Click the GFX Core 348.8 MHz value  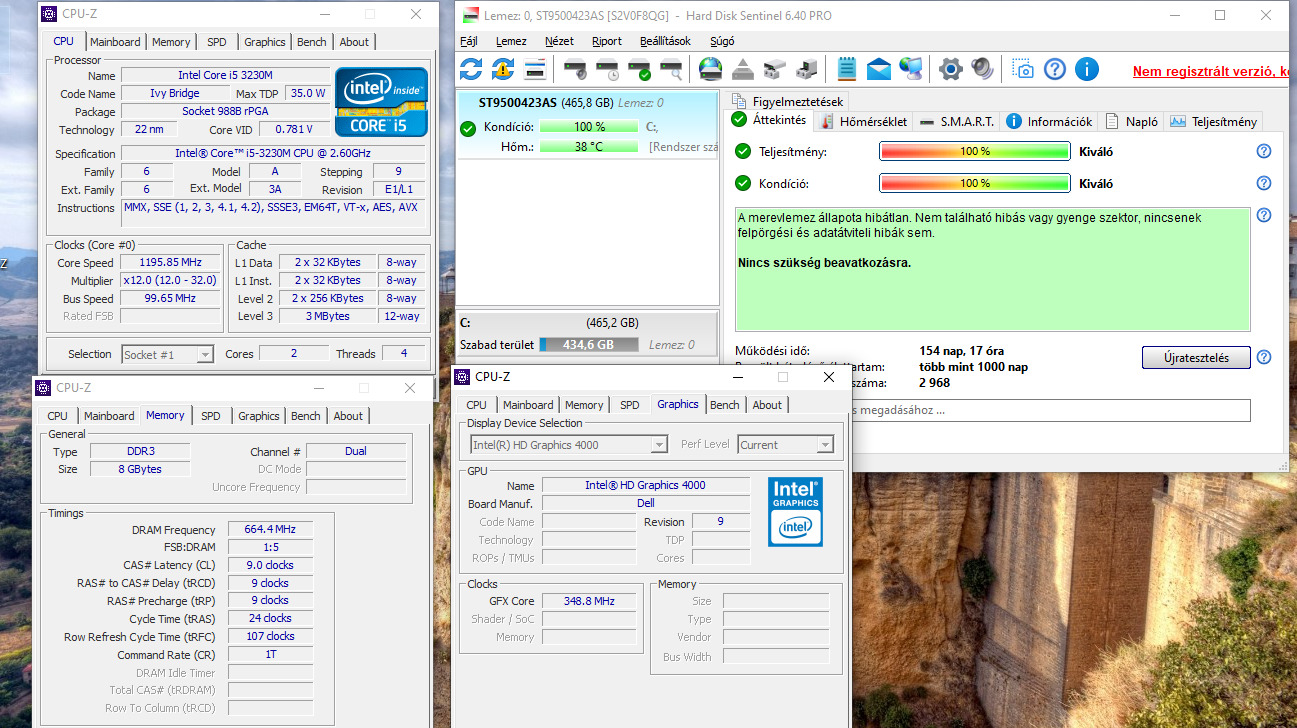point(589,601)
